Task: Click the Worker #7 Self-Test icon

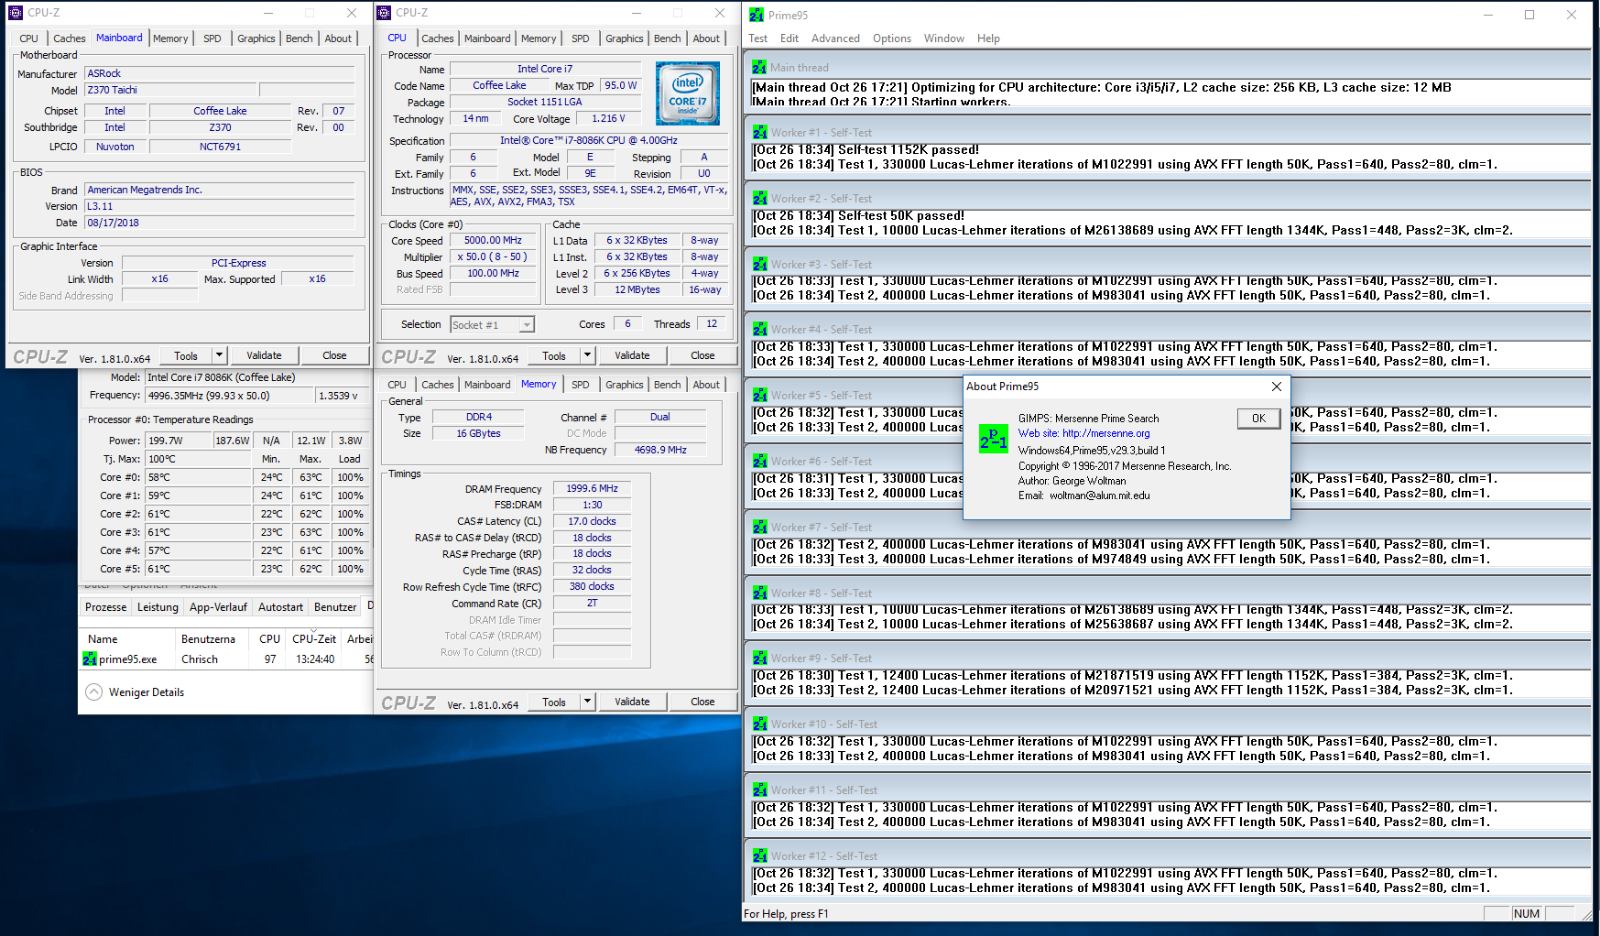Action: [x=760, y=527]
